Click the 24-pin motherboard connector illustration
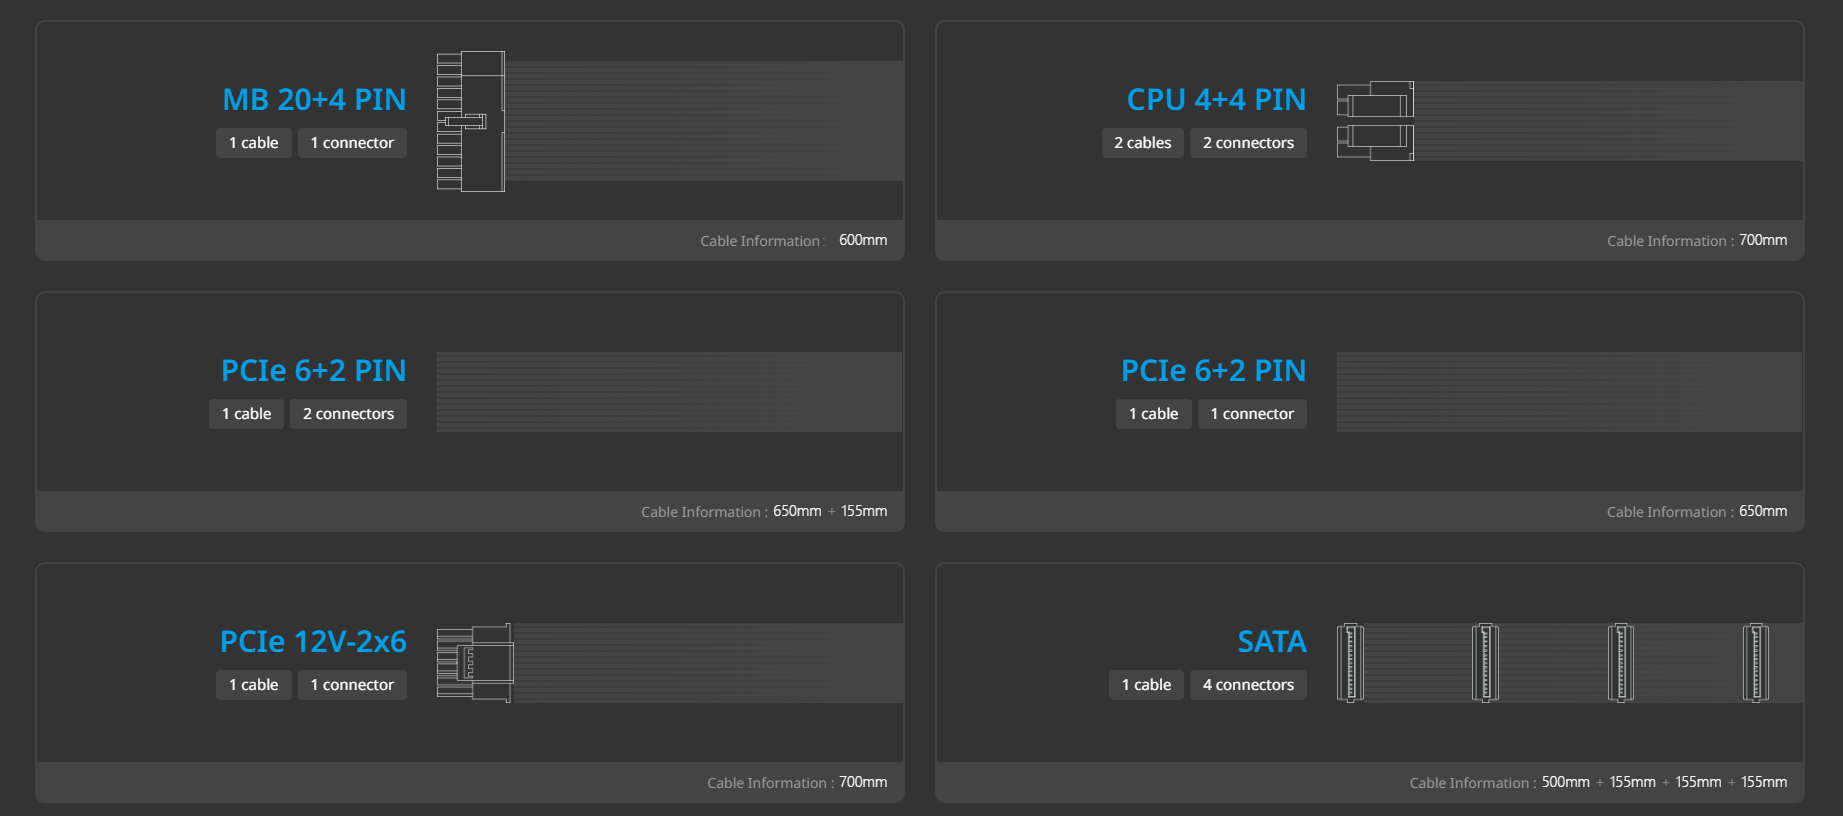The width and height of the screenshot is (1843, 816). click(471, 121)
